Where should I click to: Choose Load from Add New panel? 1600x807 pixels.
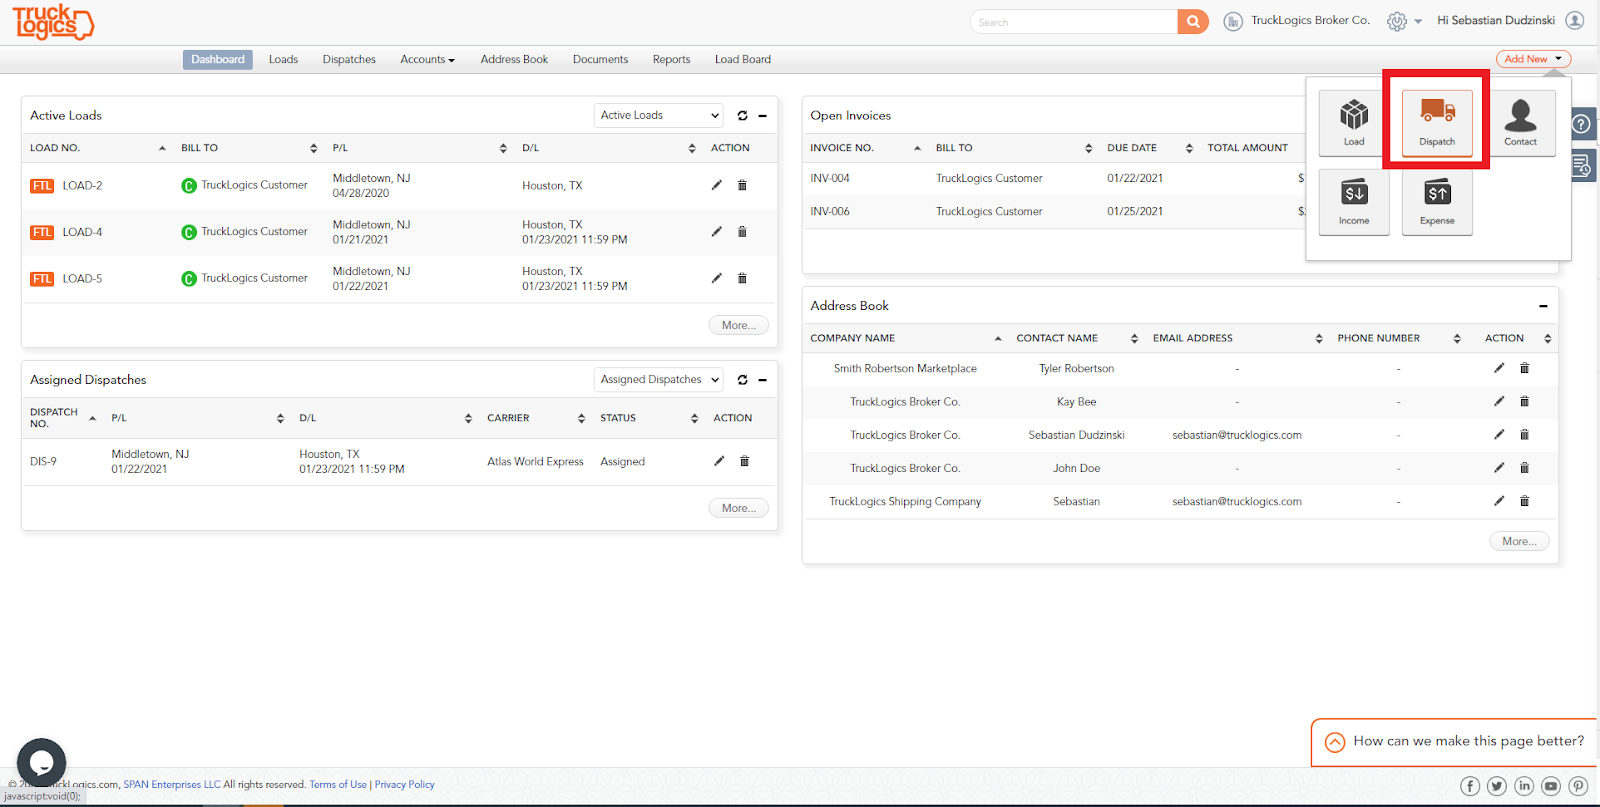click(1354, 123)
